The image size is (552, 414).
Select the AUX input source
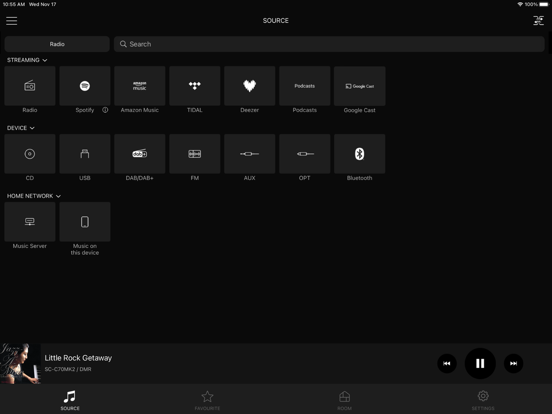[x=250, y=154]
